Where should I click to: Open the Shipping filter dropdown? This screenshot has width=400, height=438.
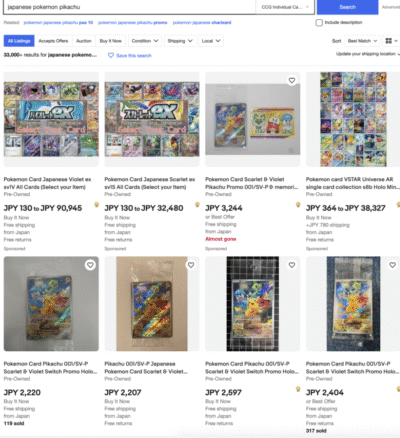click(x=180, y=41)
